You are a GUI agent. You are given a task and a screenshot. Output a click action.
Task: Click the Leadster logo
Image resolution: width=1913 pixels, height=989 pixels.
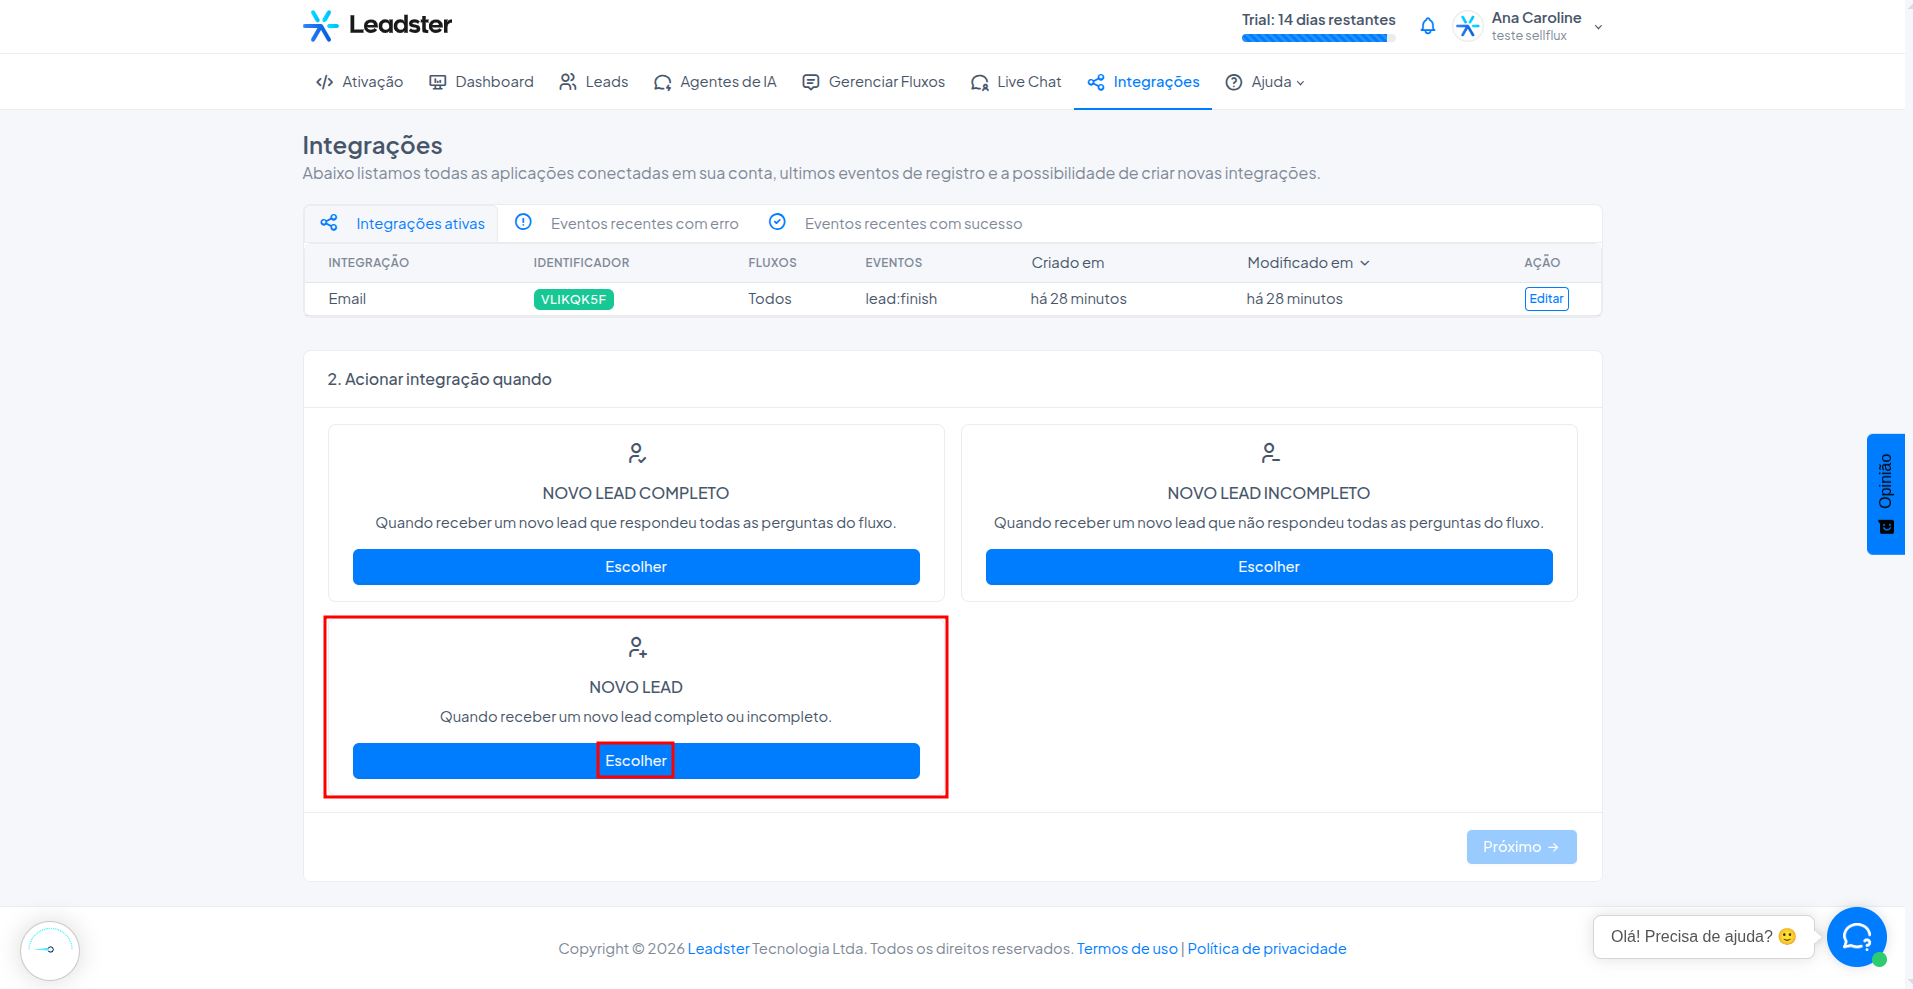[x=377, y=25]
